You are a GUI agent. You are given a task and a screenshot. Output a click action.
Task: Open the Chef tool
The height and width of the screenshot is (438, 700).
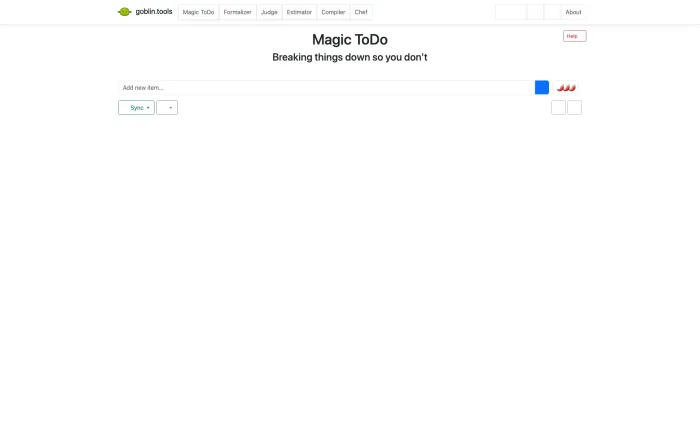[x=361, y=12]
